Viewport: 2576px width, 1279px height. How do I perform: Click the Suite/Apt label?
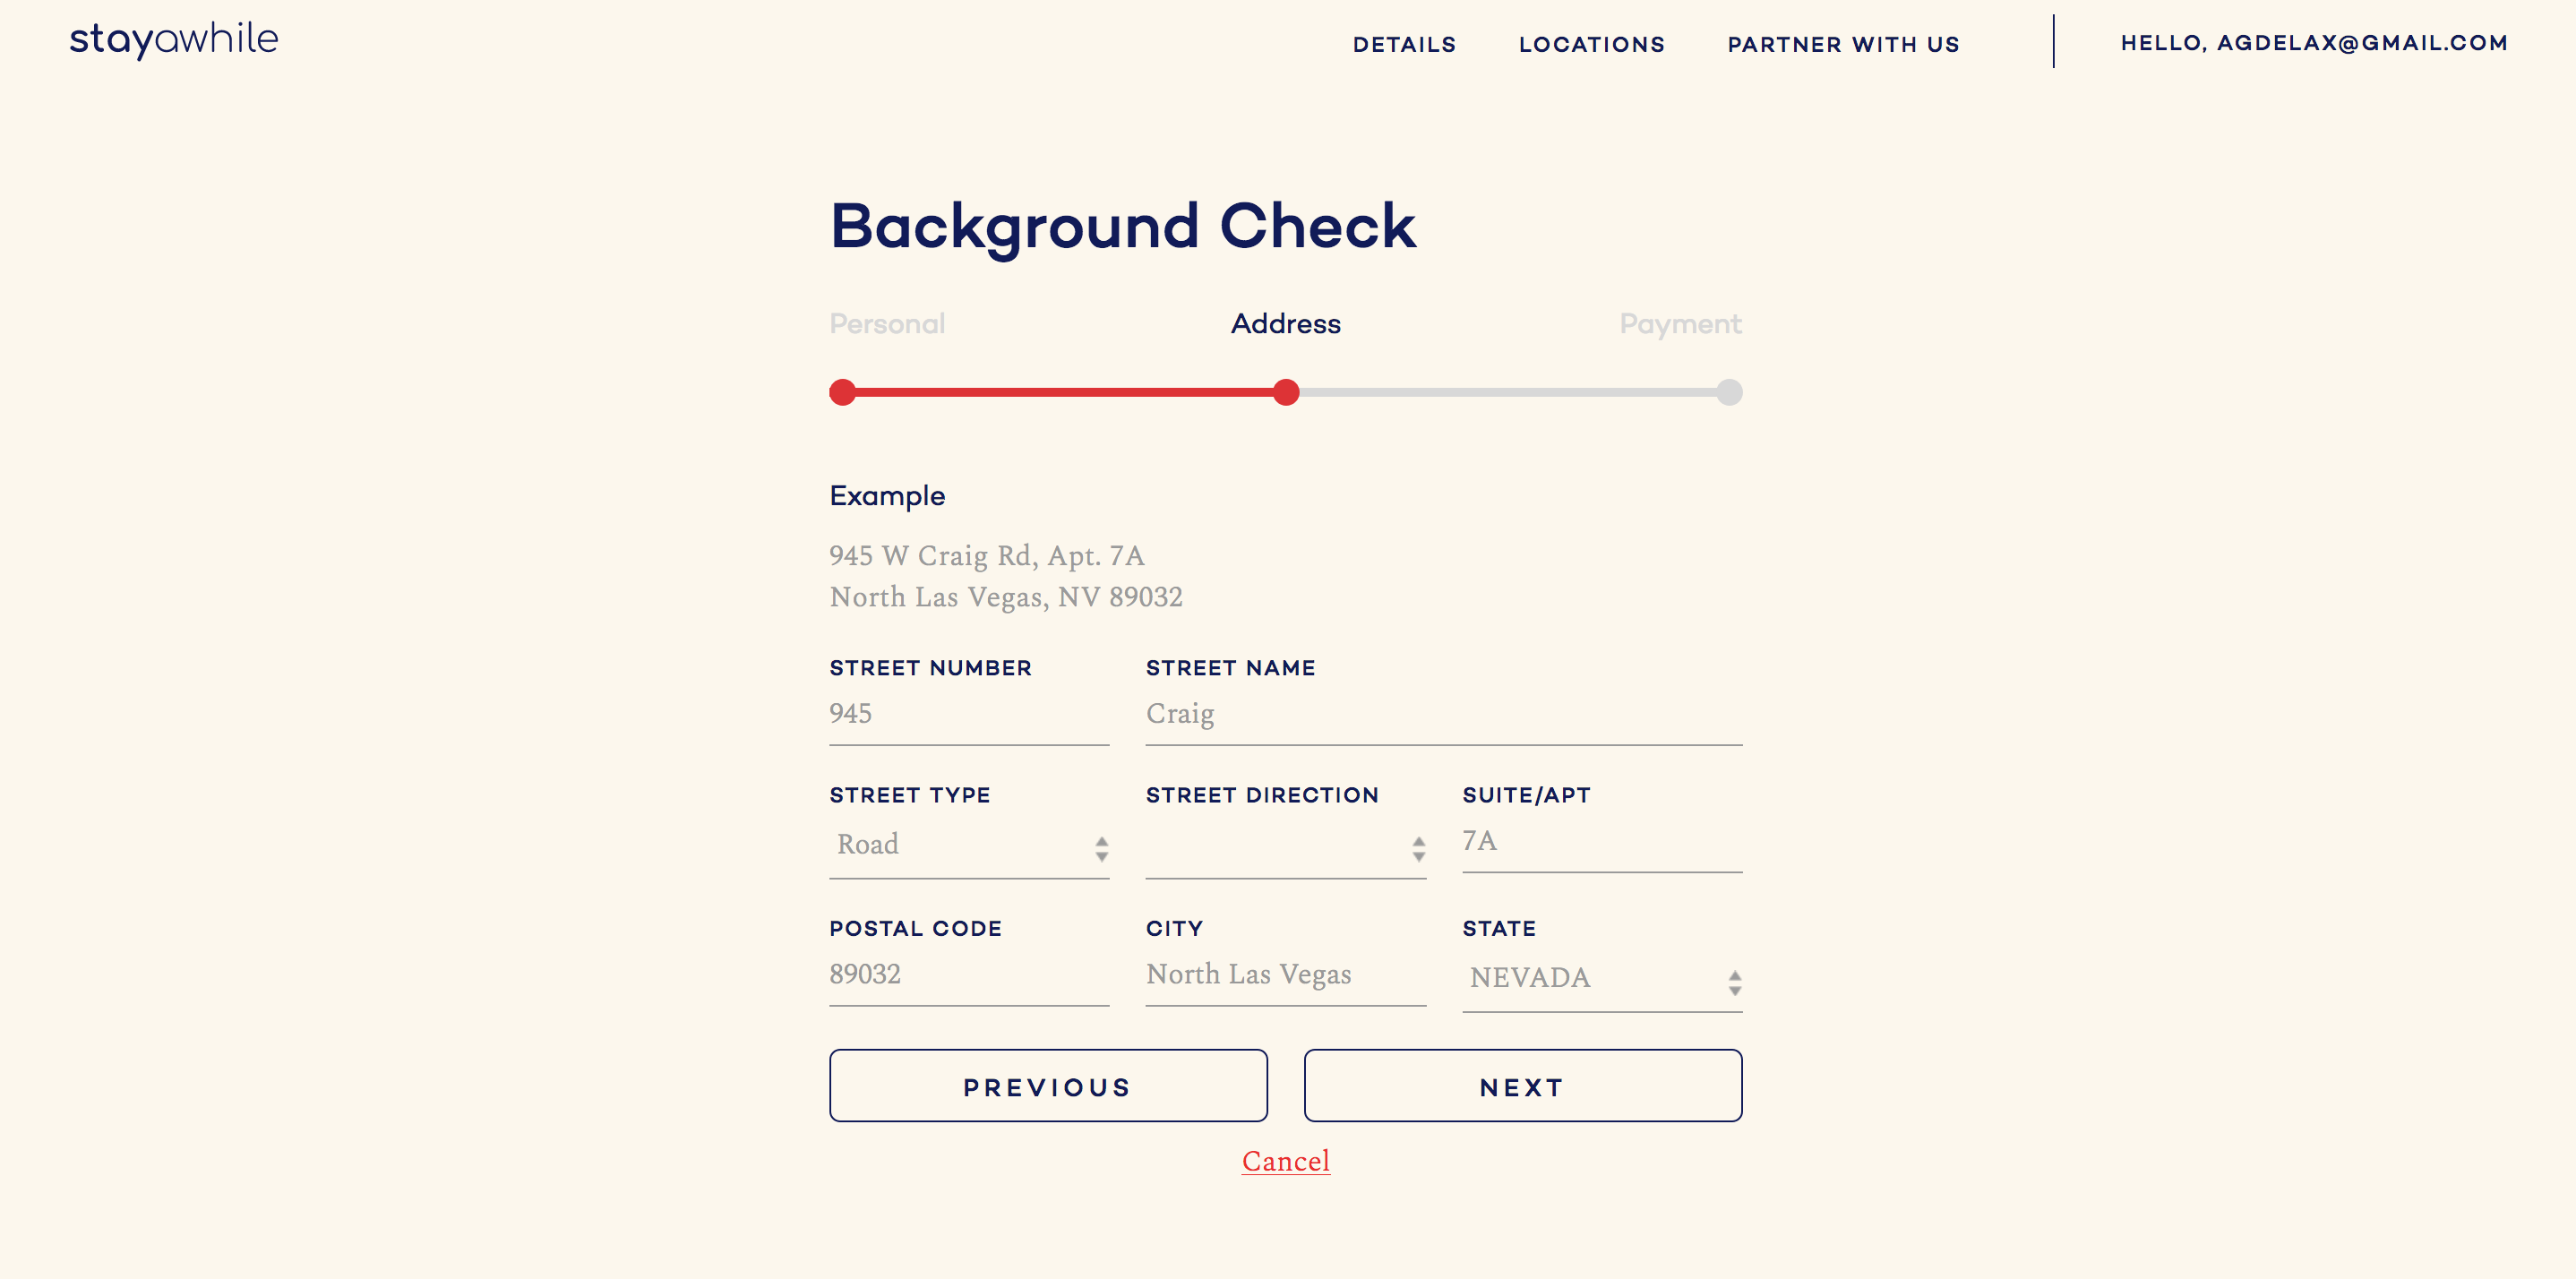[x=1526, y=795]
